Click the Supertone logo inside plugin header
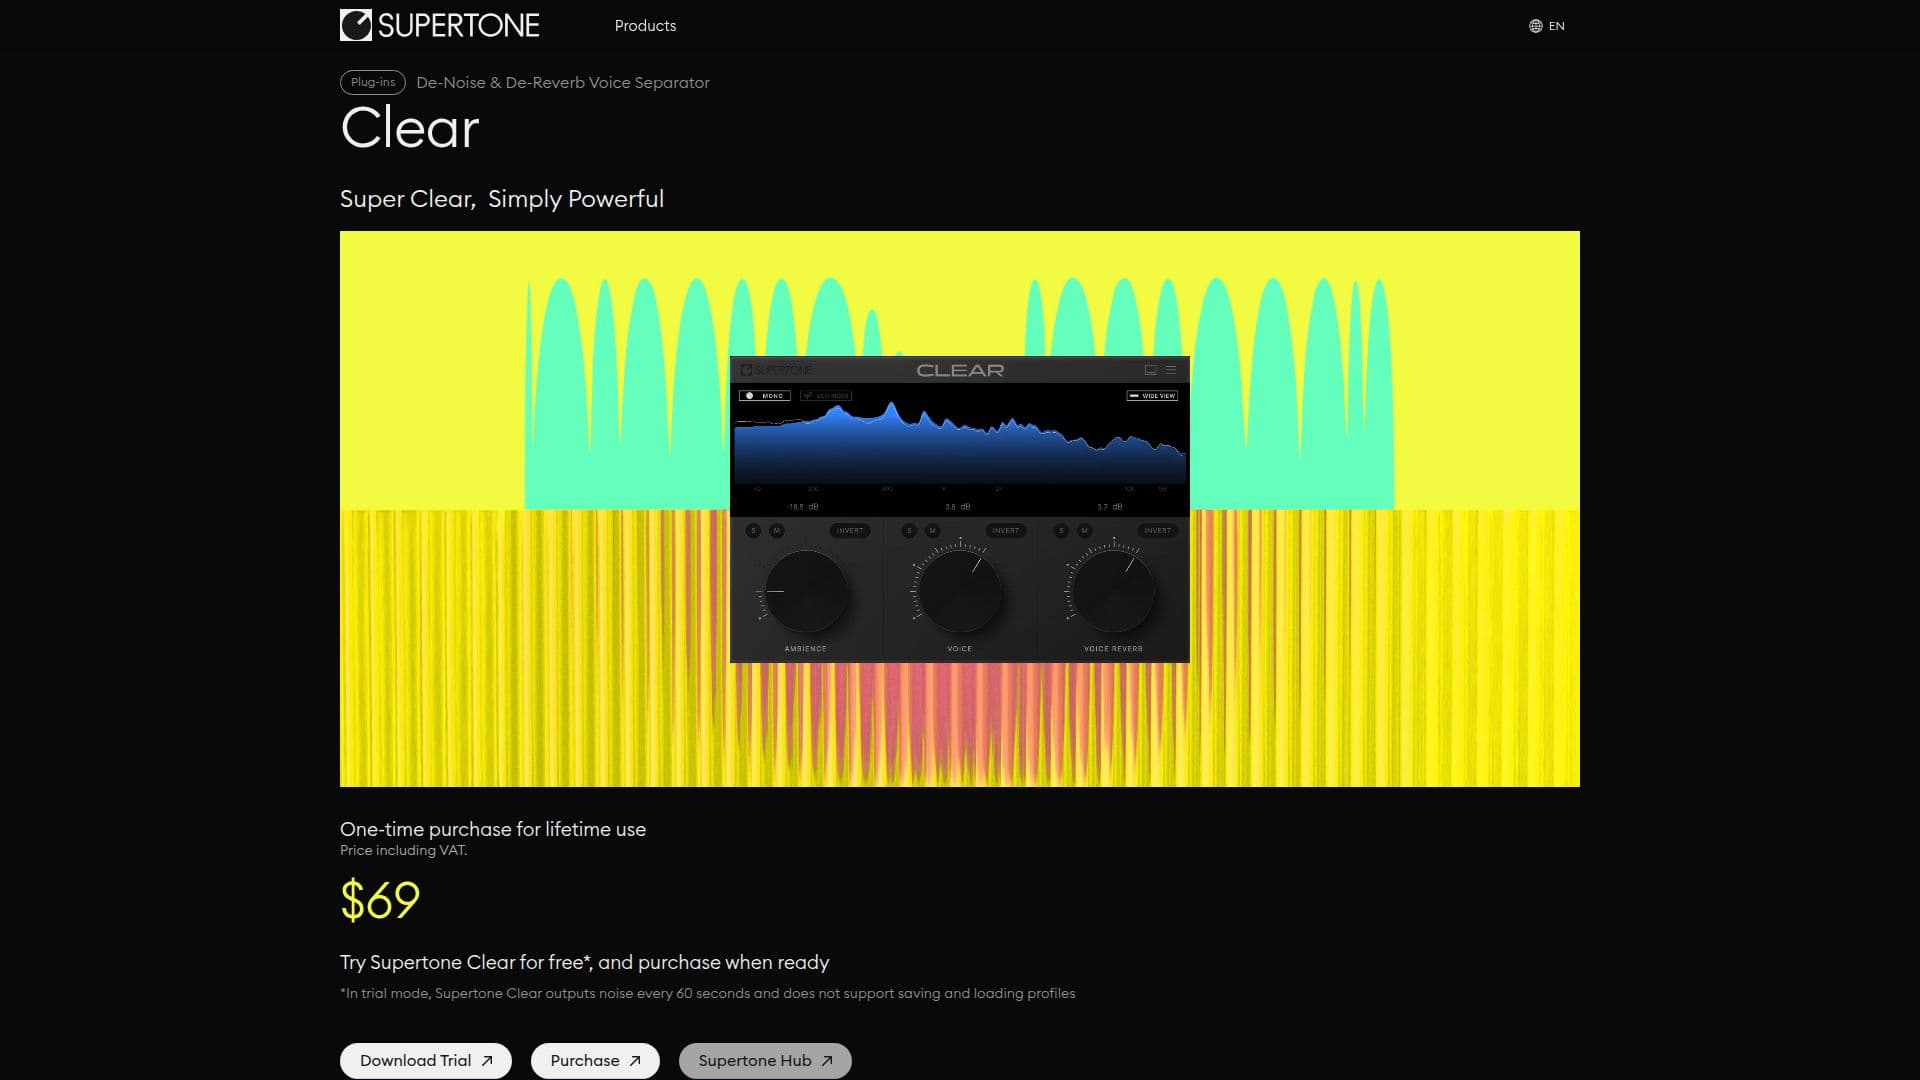 pos(776,370)
